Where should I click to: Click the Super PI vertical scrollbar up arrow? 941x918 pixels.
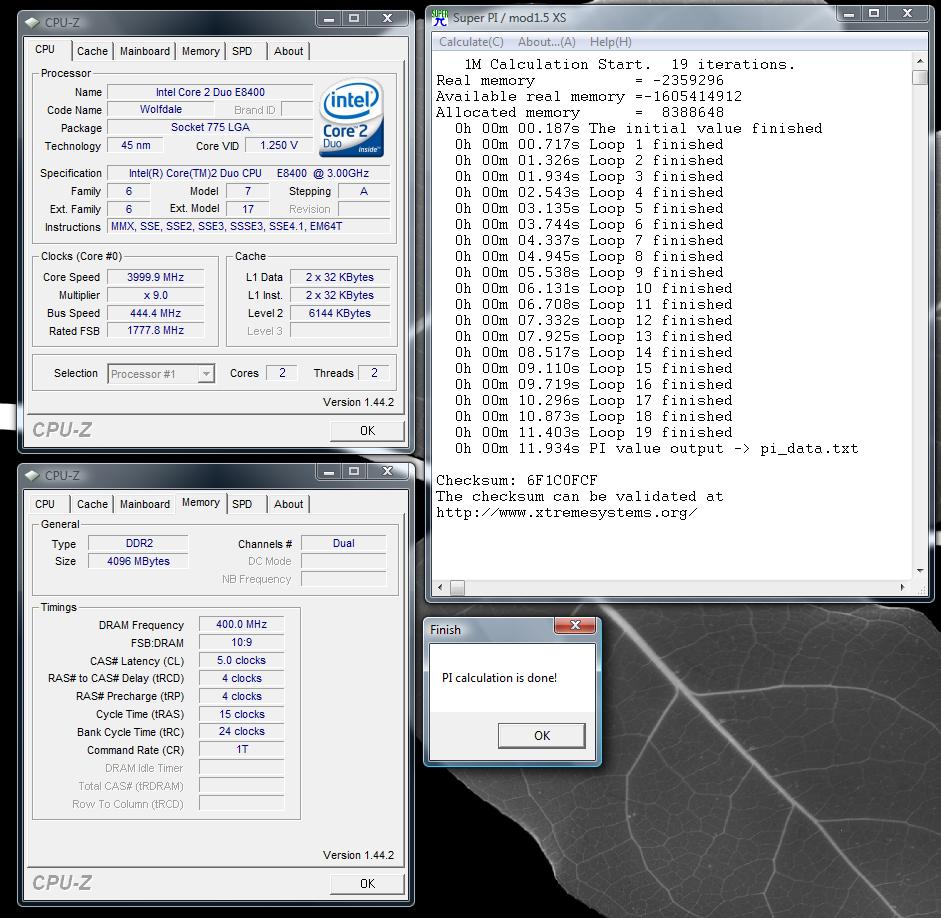[919, 61]
